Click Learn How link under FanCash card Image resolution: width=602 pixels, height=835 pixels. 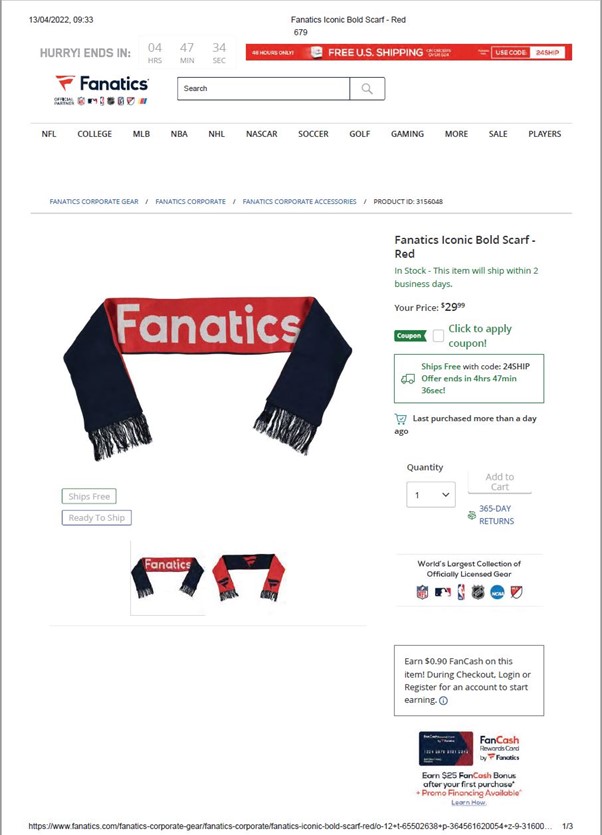[468, 803]
